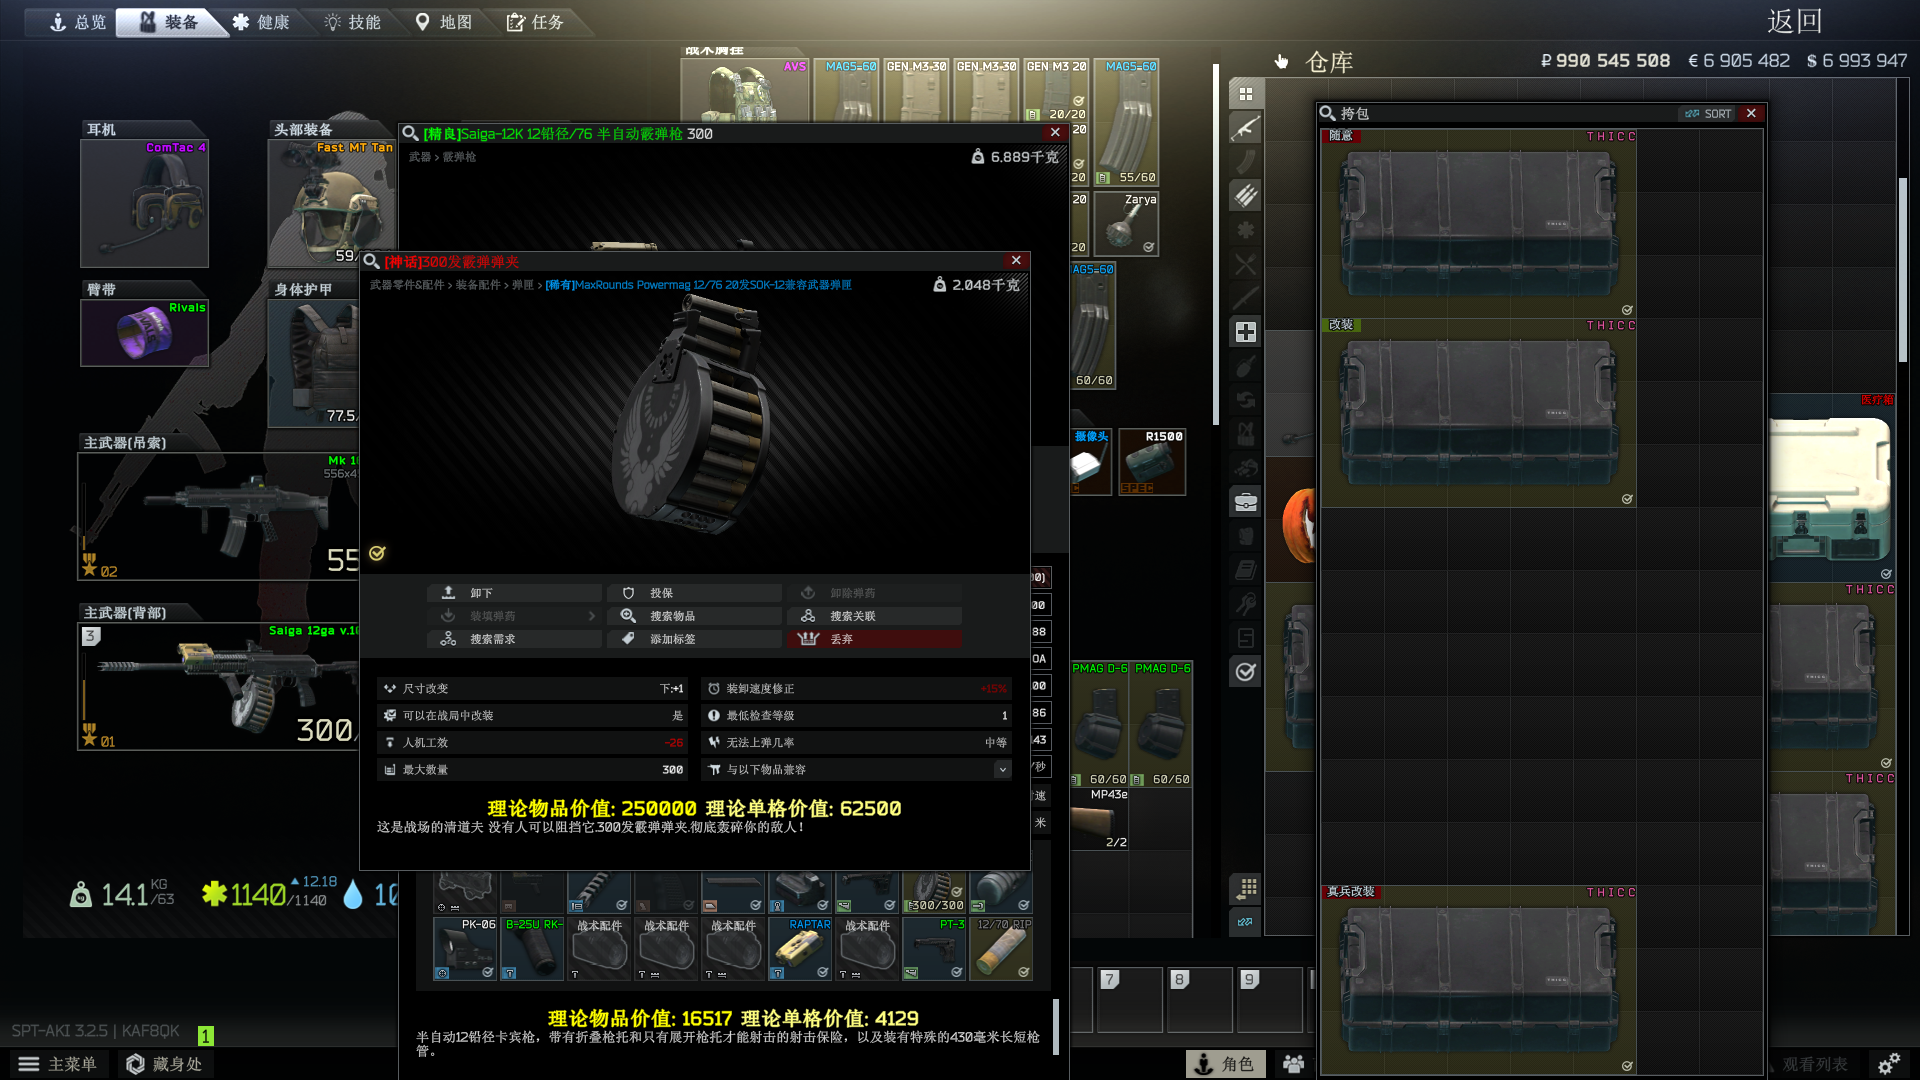
Task: Choose 搜索关联 in the context menu
Action: click(875, 616)
